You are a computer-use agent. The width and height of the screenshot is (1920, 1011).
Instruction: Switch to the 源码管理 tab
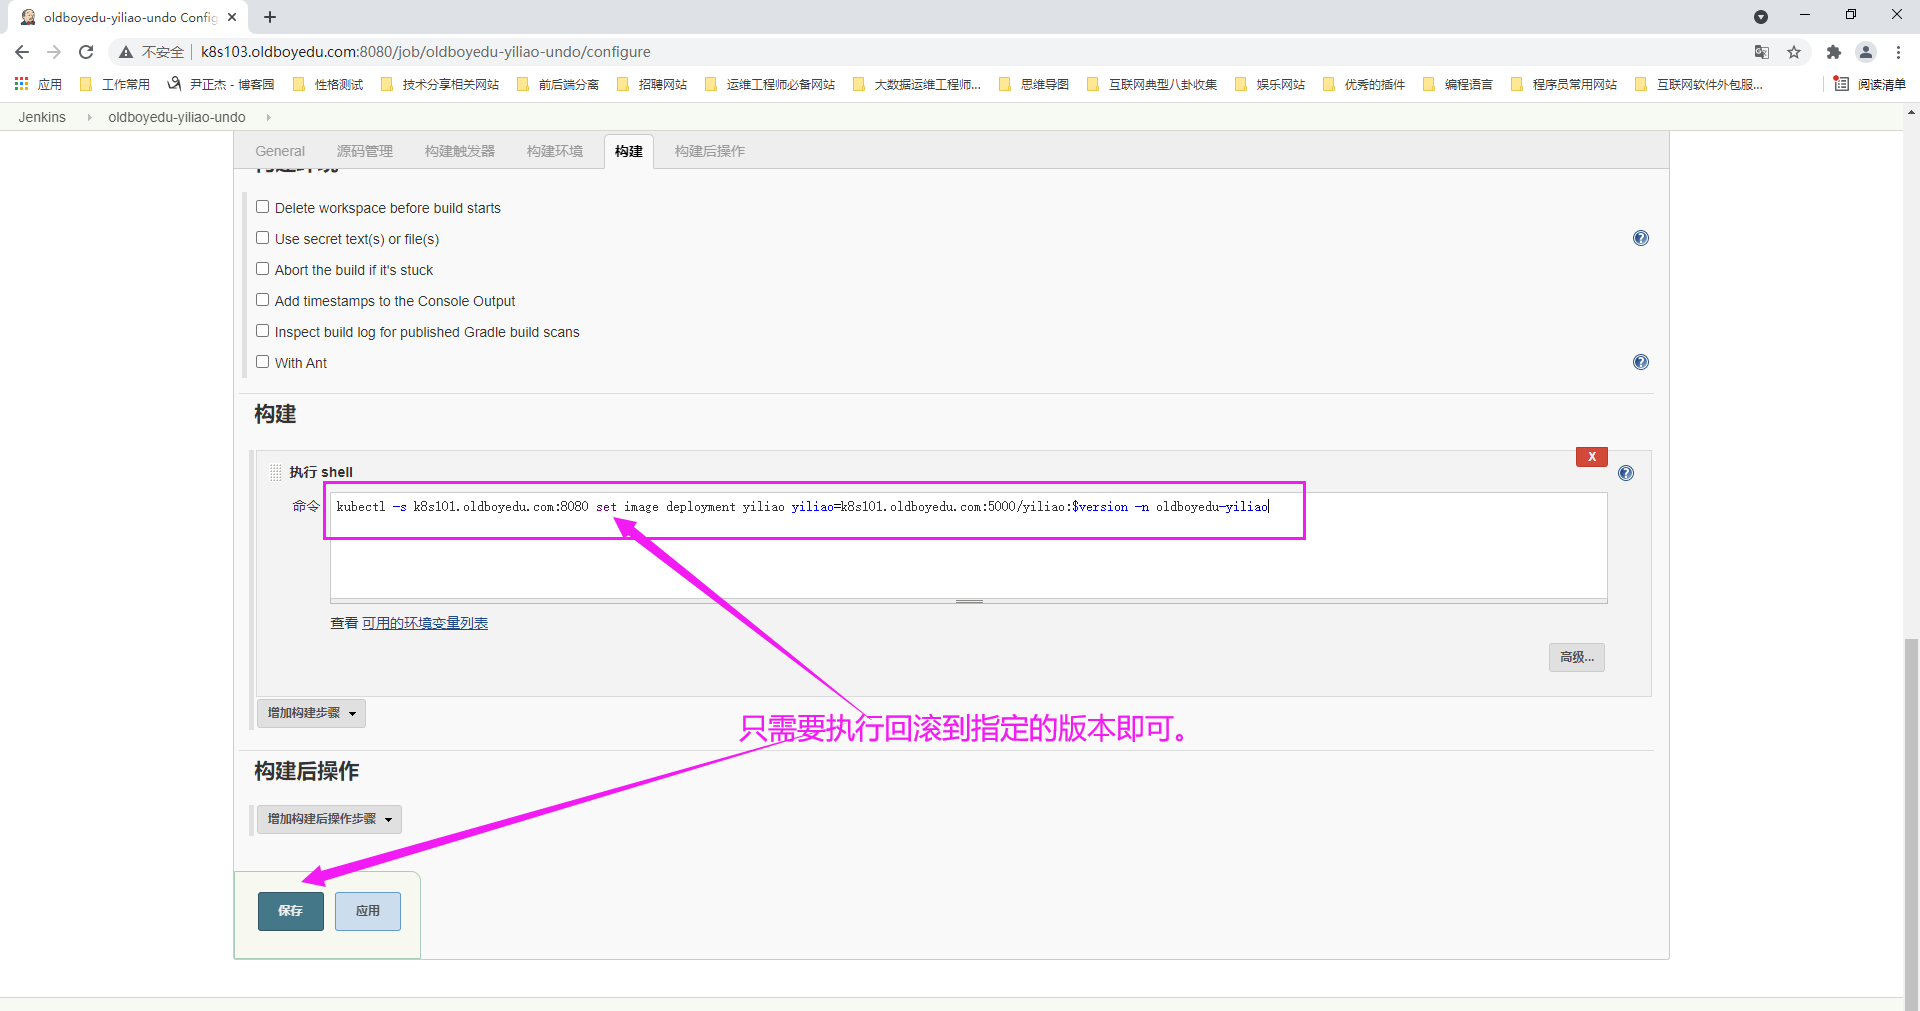coord(364,151)
